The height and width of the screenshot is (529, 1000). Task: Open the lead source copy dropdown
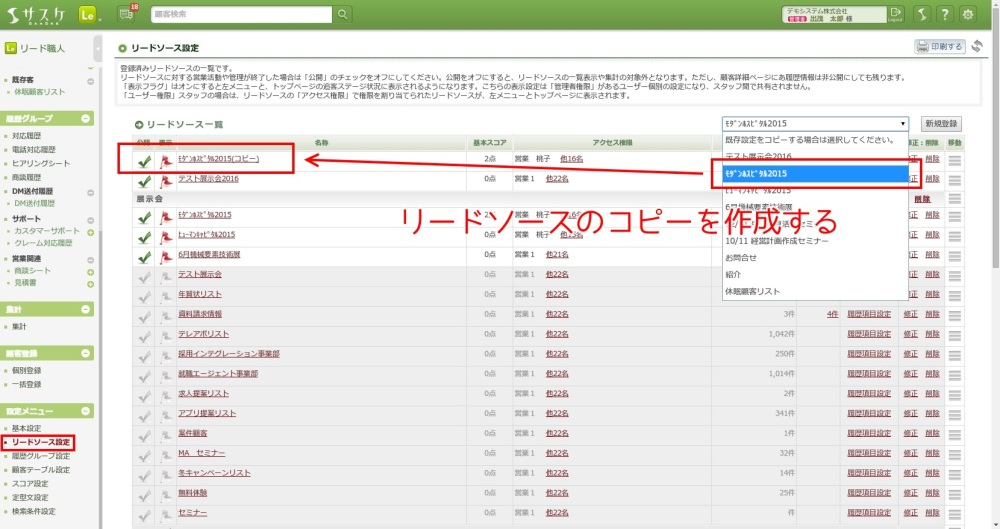click(x=815, y=123)
